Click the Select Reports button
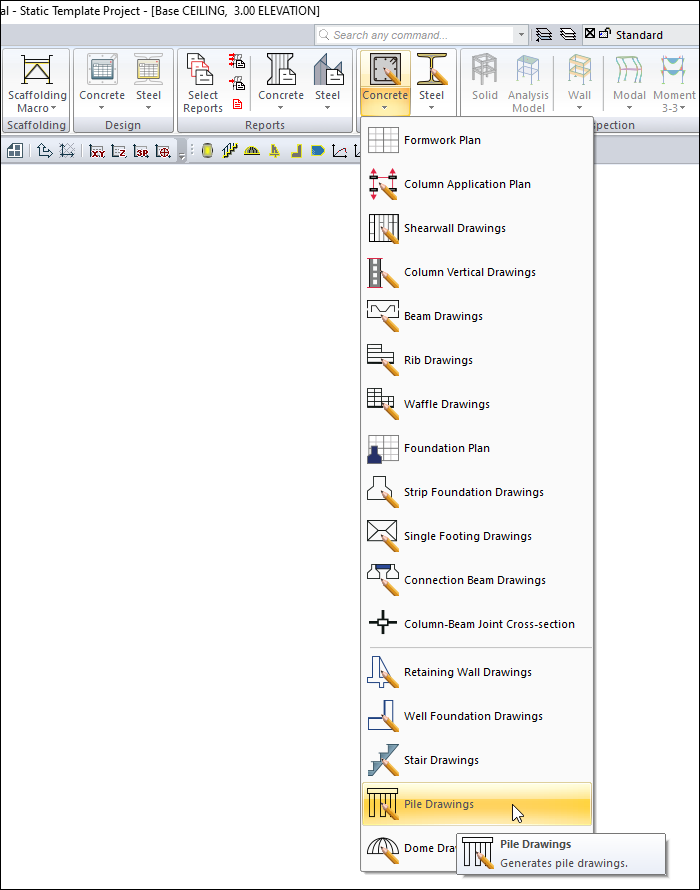Image resolution: width=700 pixels, height=890 pixels. coord(203,83)
